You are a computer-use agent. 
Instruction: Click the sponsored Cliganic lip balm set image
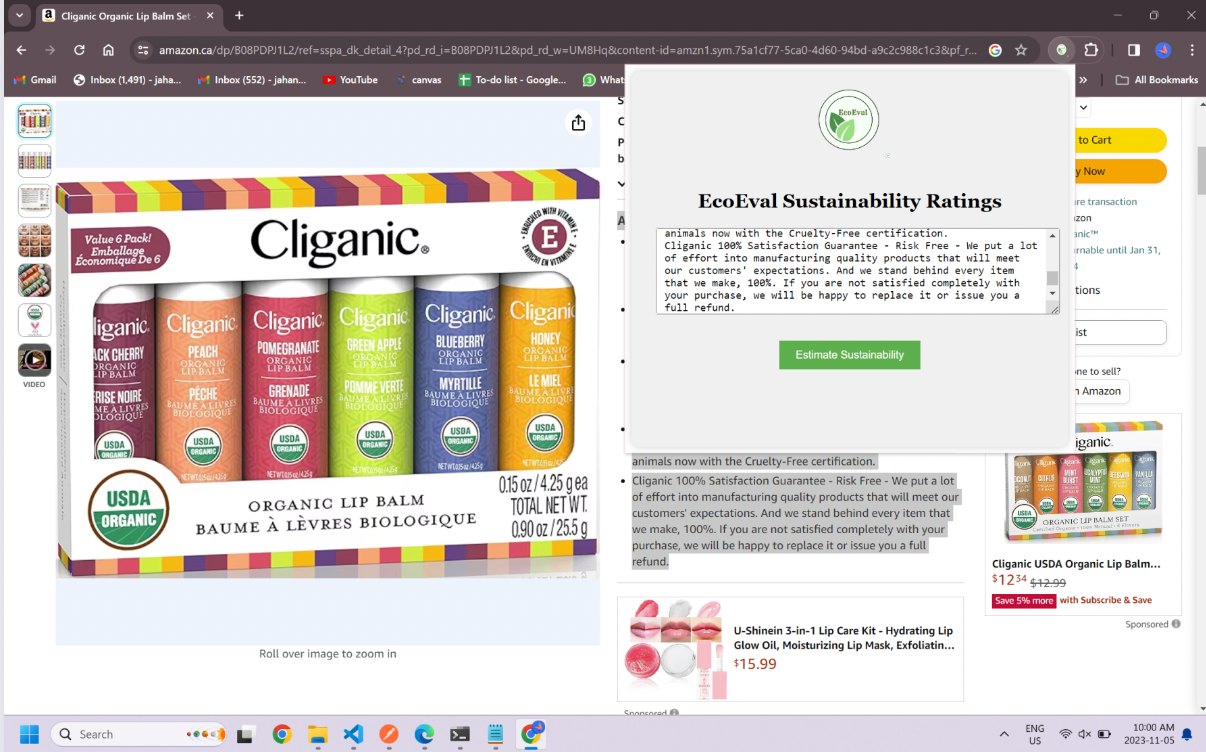tap(1084, 483)
